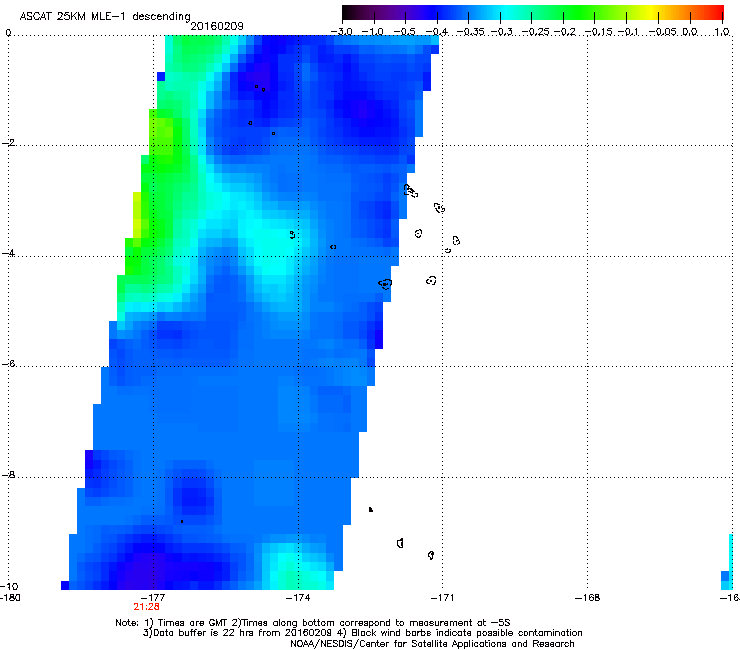740x650 pixels.
Task: Click the 1.0 color scale label
Action: click(722, 32)
